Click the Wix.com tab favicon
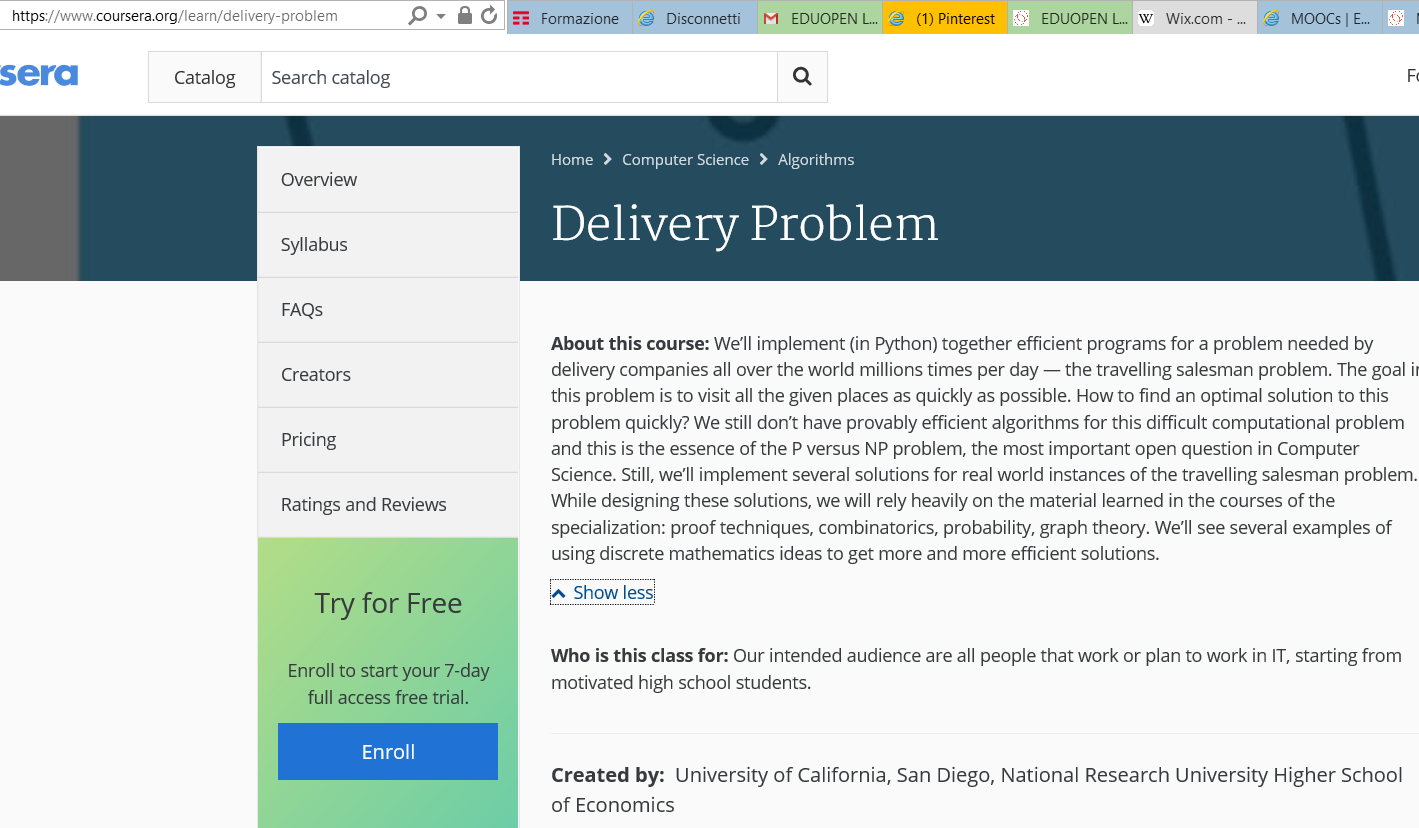This screenshot has width=1419, height=828. pos(1146,18)
